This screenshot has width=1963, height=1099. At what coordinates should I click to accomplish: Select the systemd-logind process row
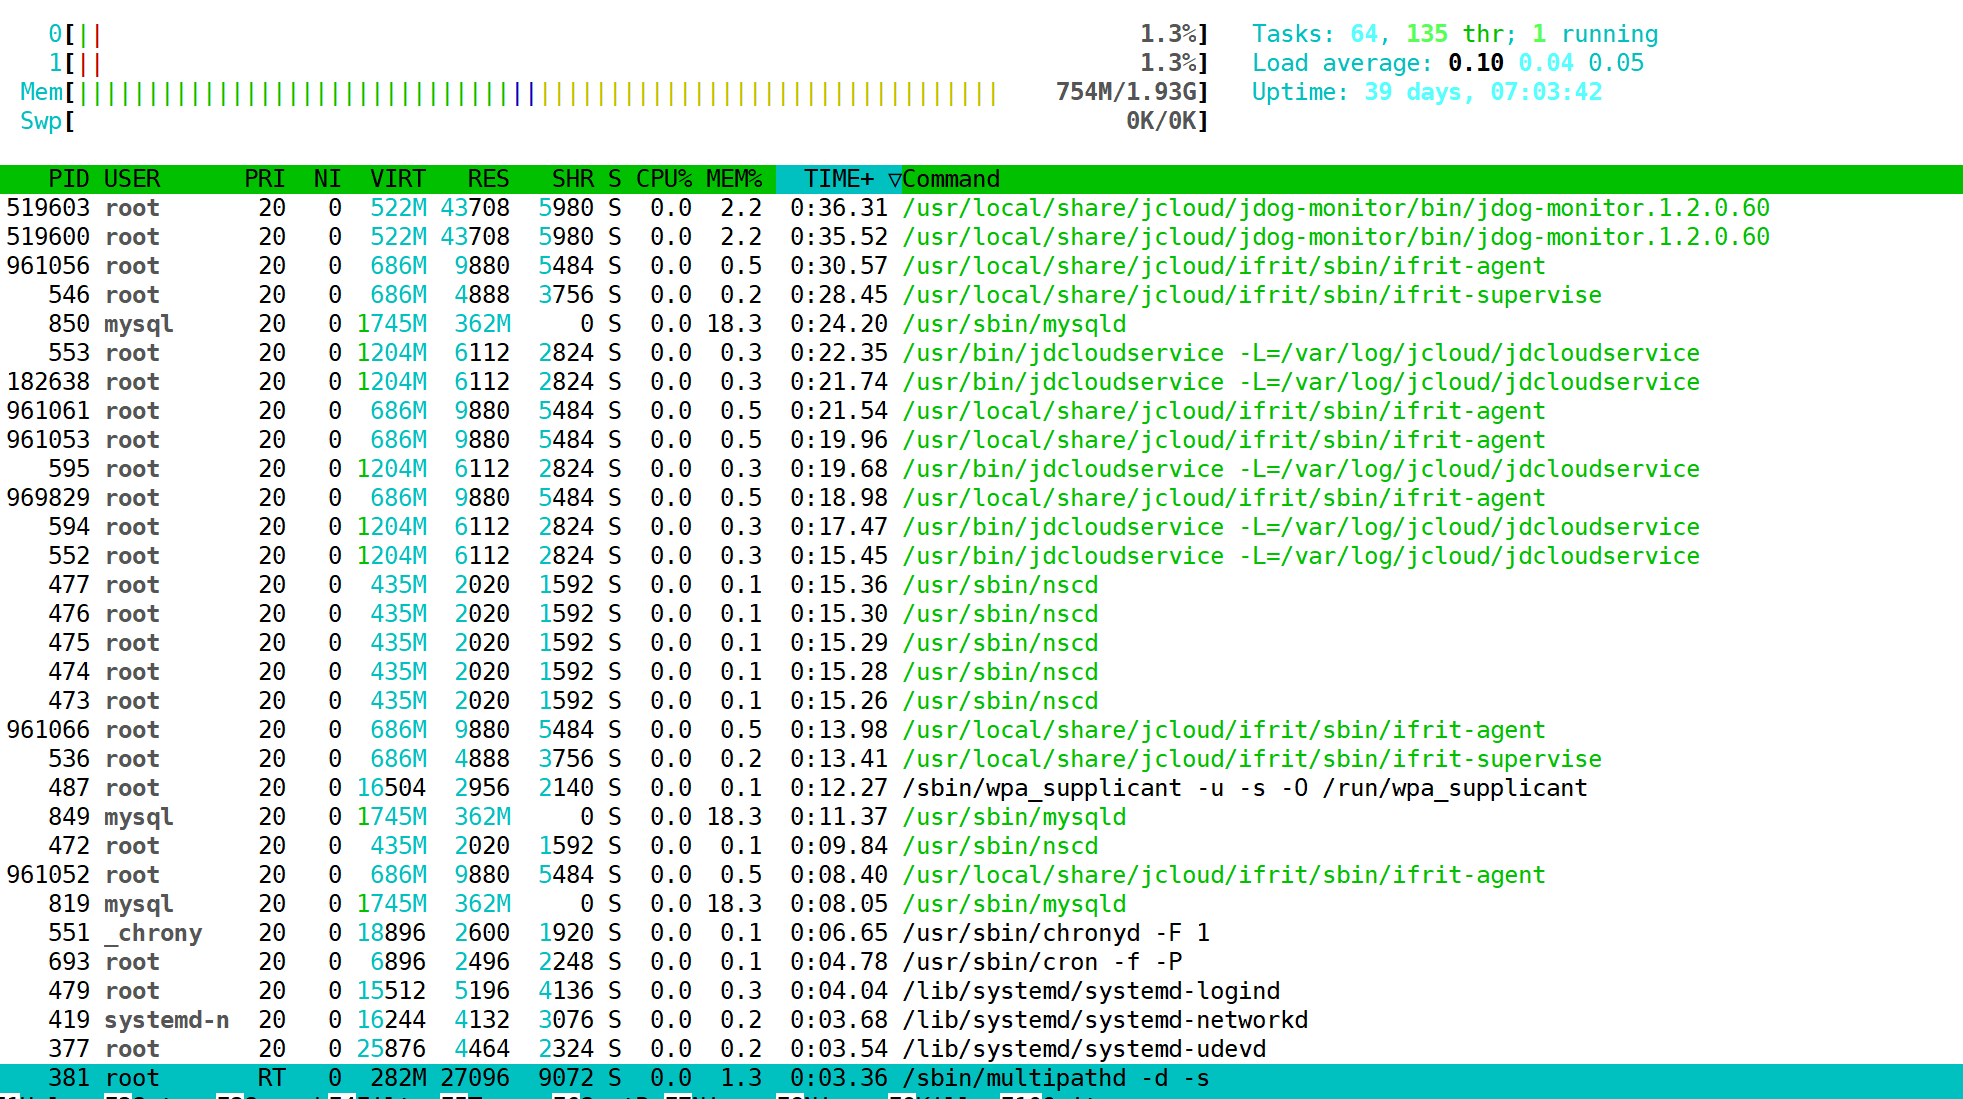tap(1090, 992)
